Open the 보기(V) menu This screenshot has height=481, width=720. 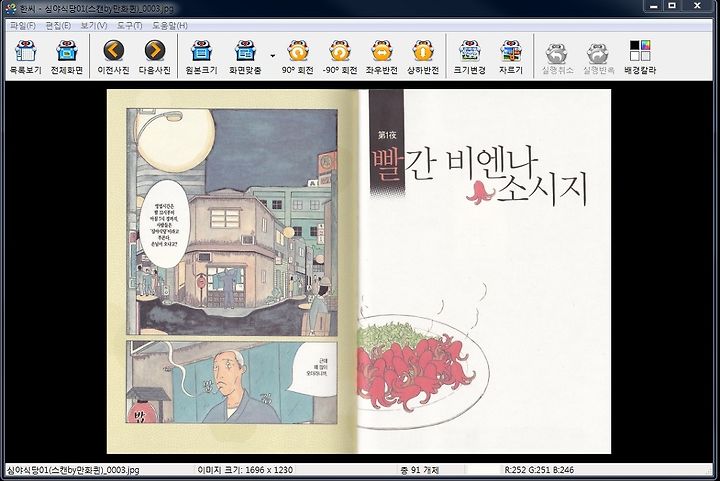coord(94,26)
